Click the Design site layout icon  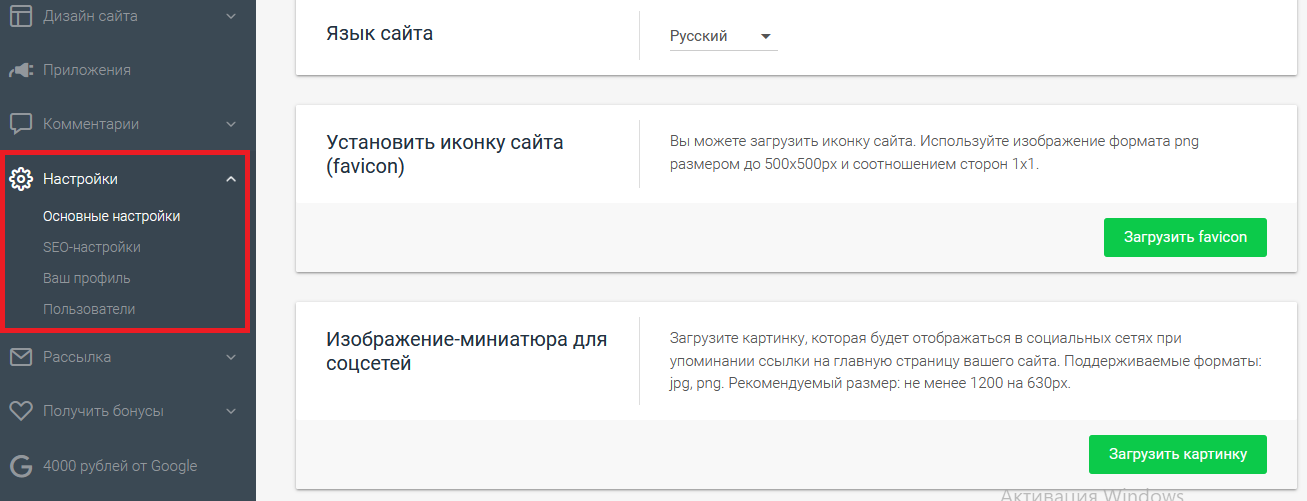coord(21,16)
